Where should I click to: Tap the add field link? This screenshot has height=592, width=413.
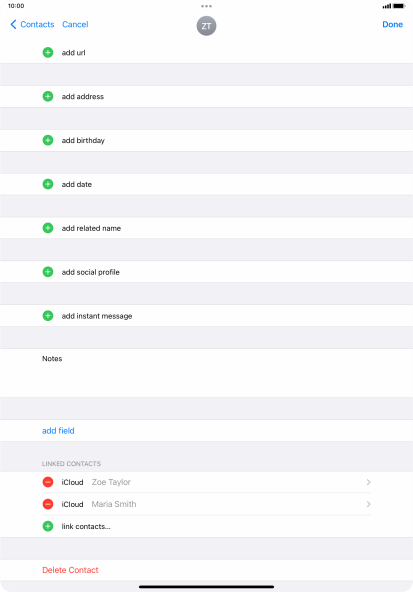tap(58, 430)
